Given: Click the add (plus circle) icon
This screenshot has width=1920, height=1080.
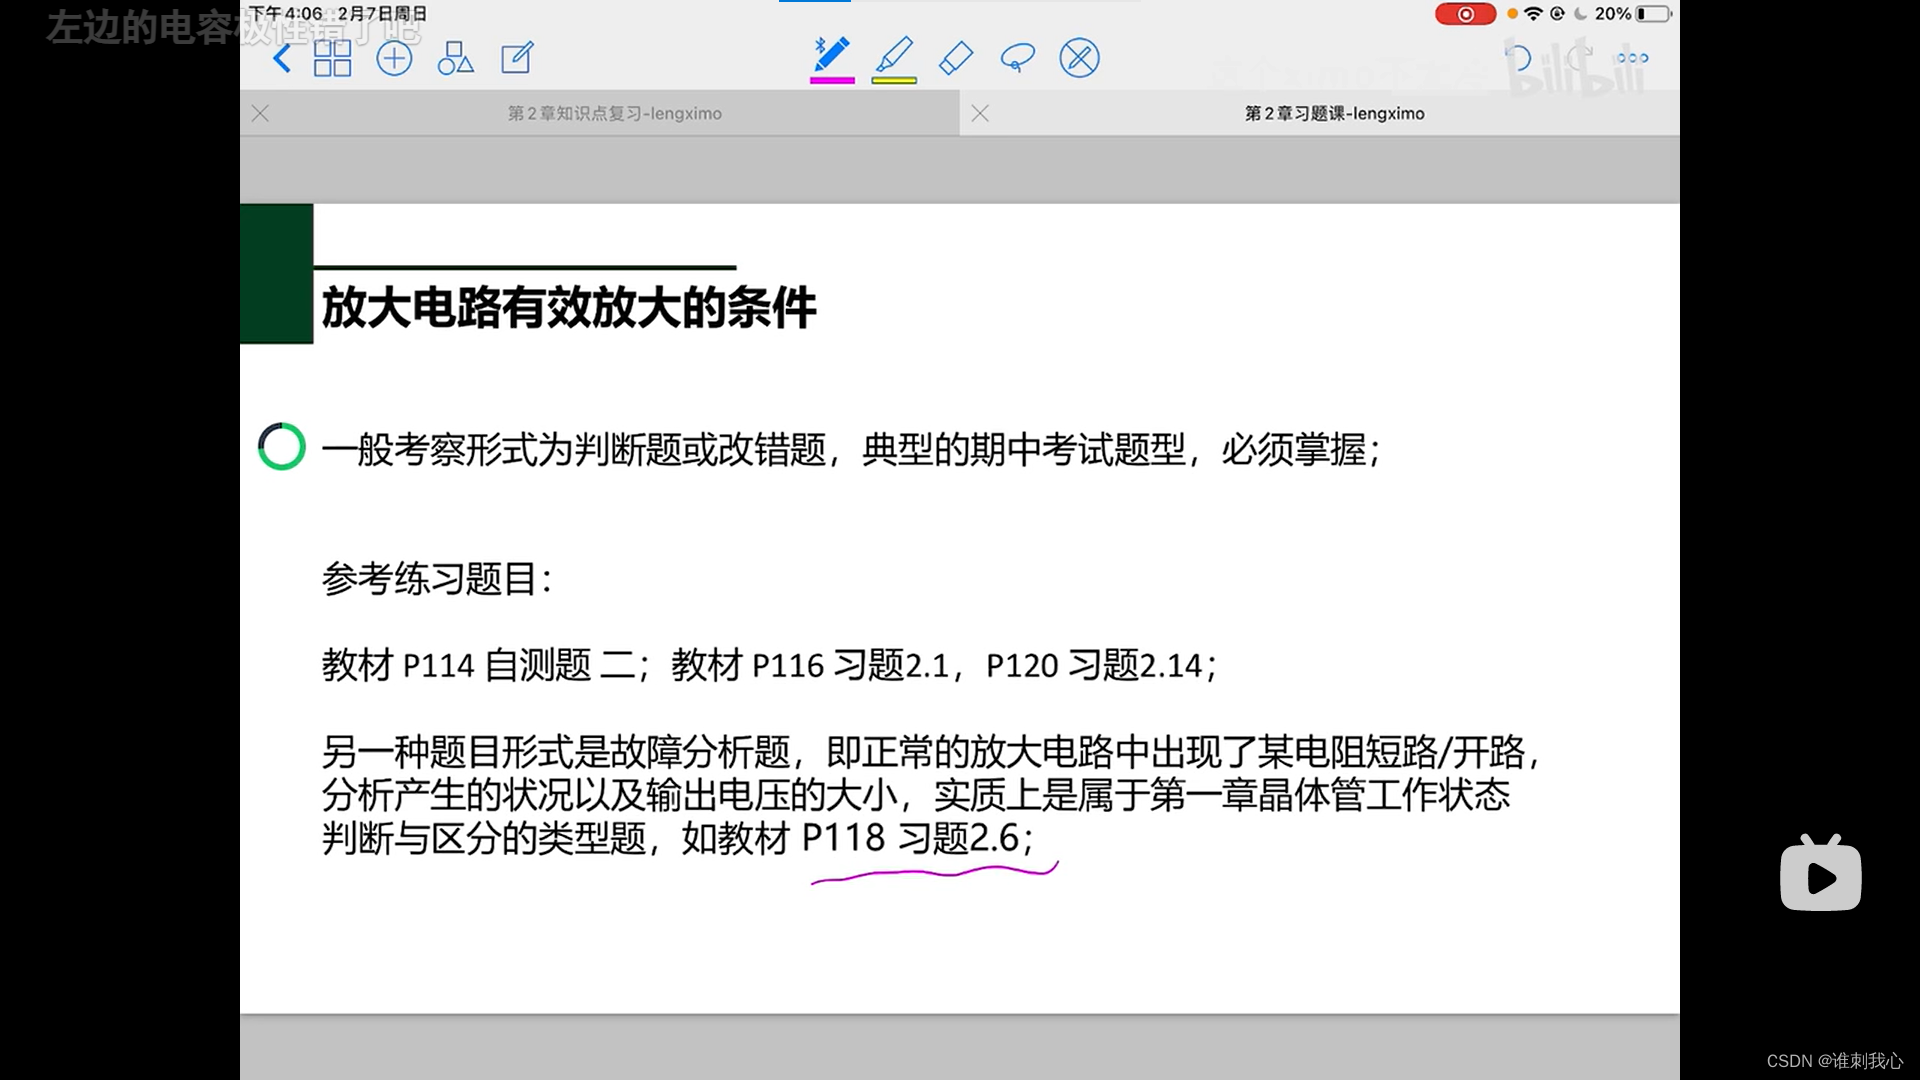Looking at the screenshot, I should click(394, 58).
